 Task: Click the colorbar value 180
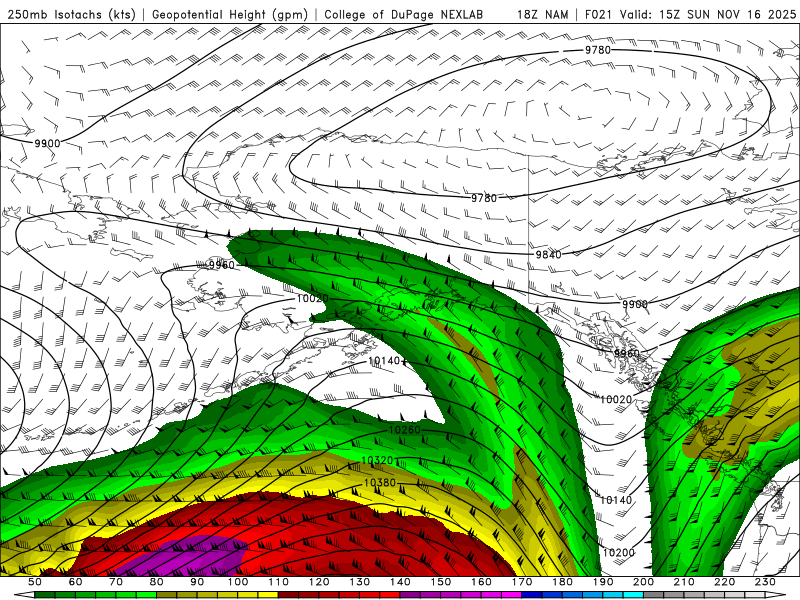pos(563,582)
